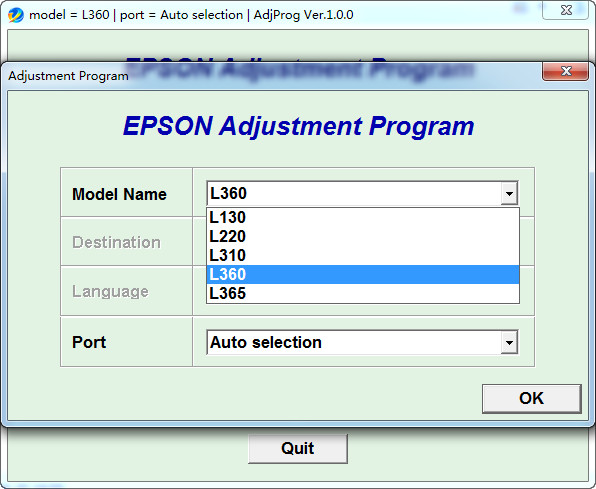596x489 pixels.
Task: Click the greyed Language label
Action: pos(110,292)
